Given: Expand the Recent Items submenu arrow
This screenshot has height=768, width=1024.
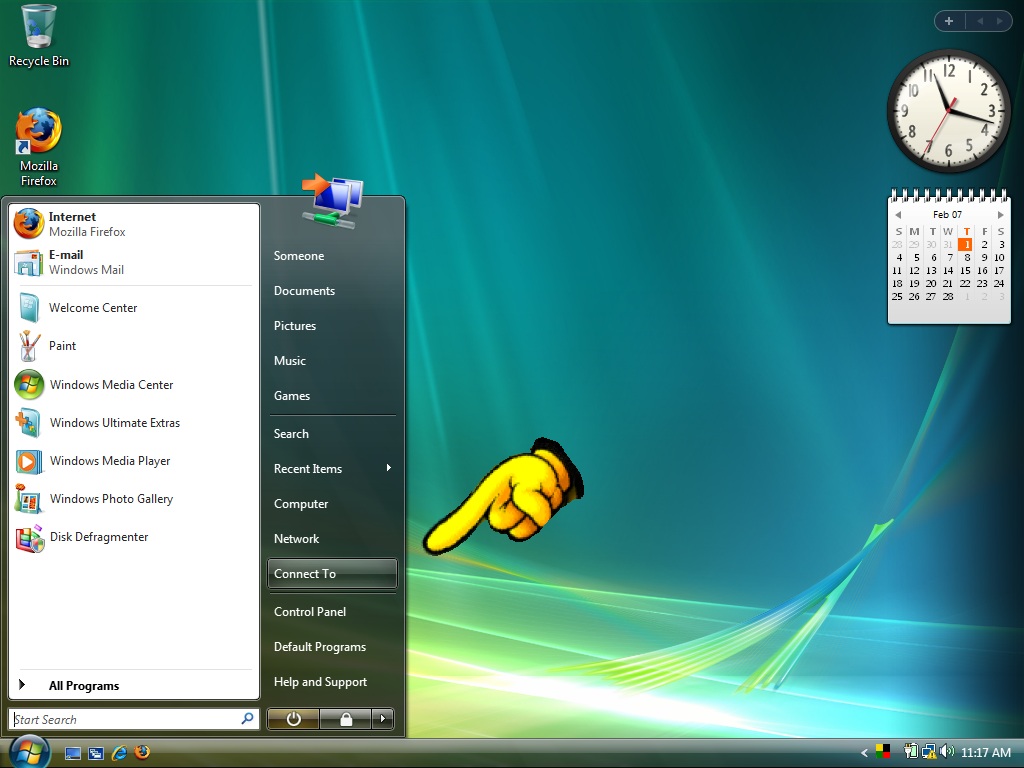Looking at the screenshot, I should click(x=389, y=468).
